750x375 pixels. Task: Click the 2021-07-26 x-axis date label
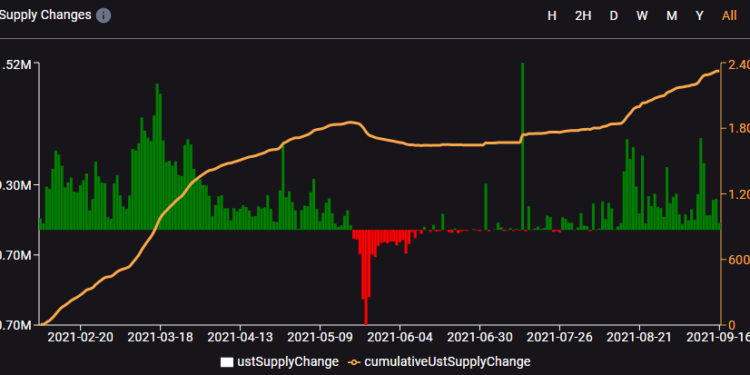point(559,337)
